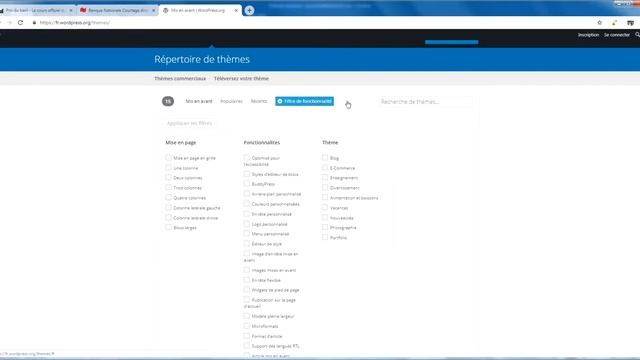Check Widgets de pied de page

(247, 290)
